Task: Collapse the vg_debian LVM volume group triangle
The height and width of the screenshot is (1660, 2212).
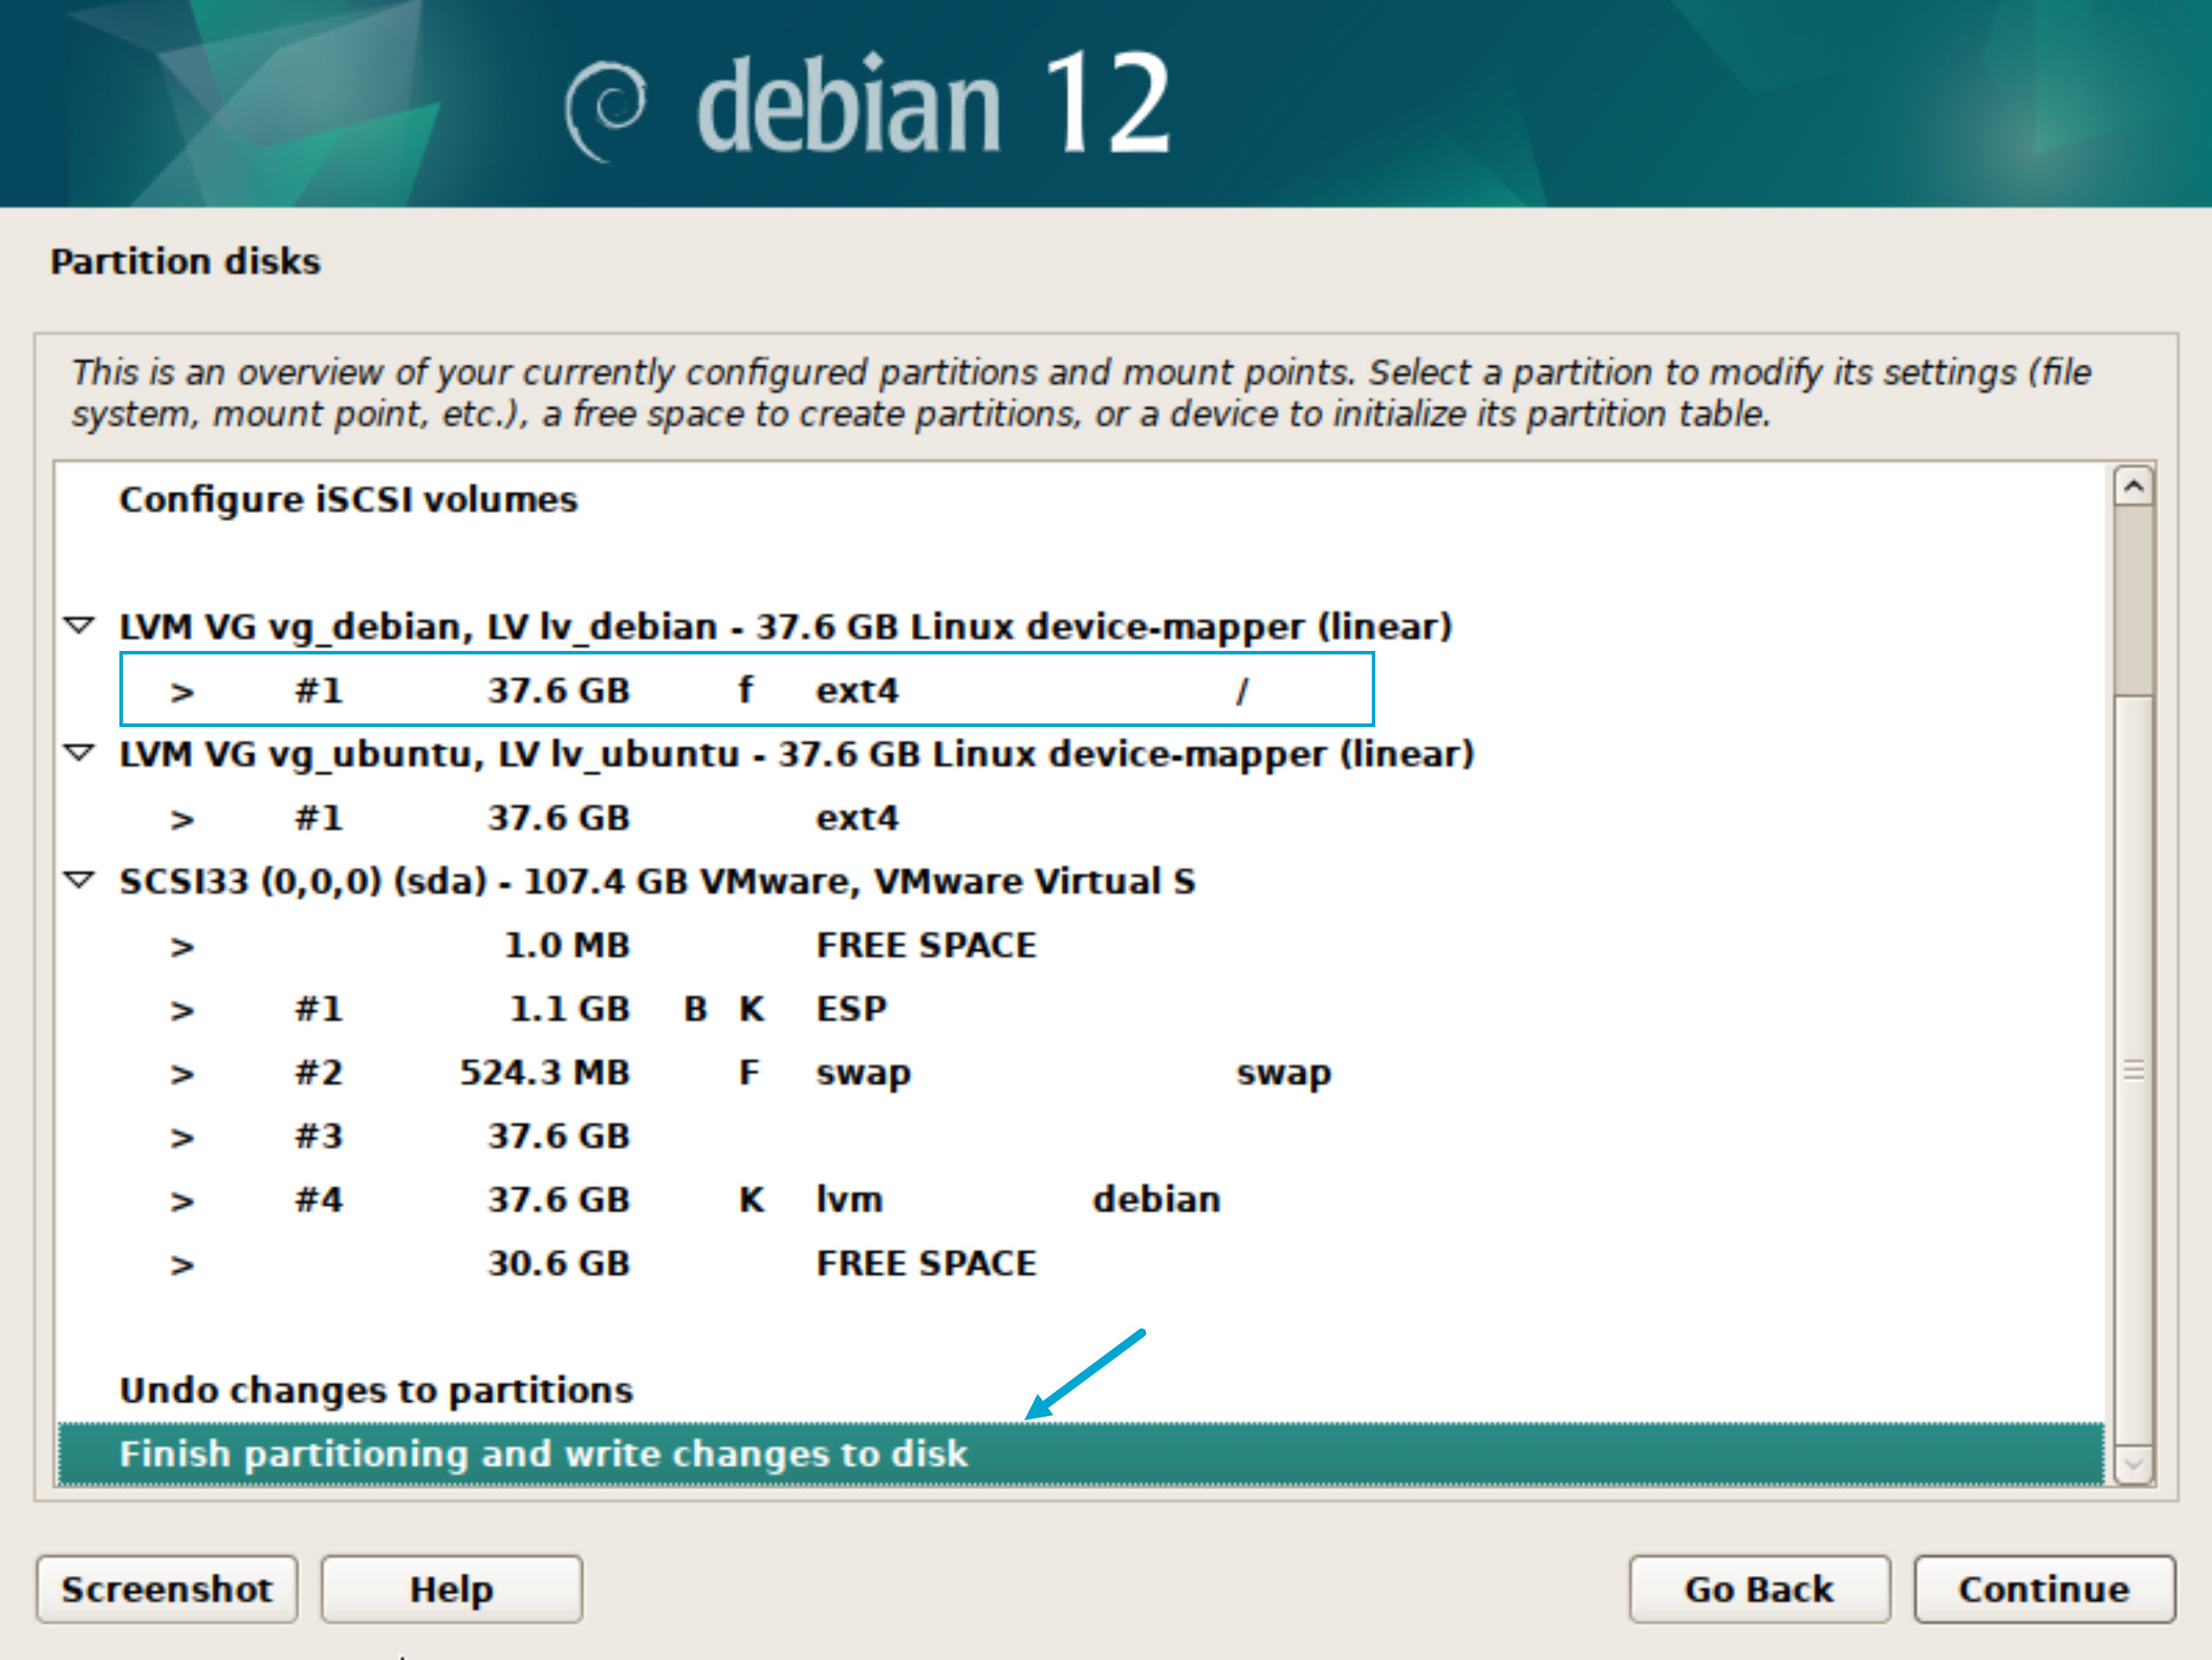Action: tap(79, 626)
